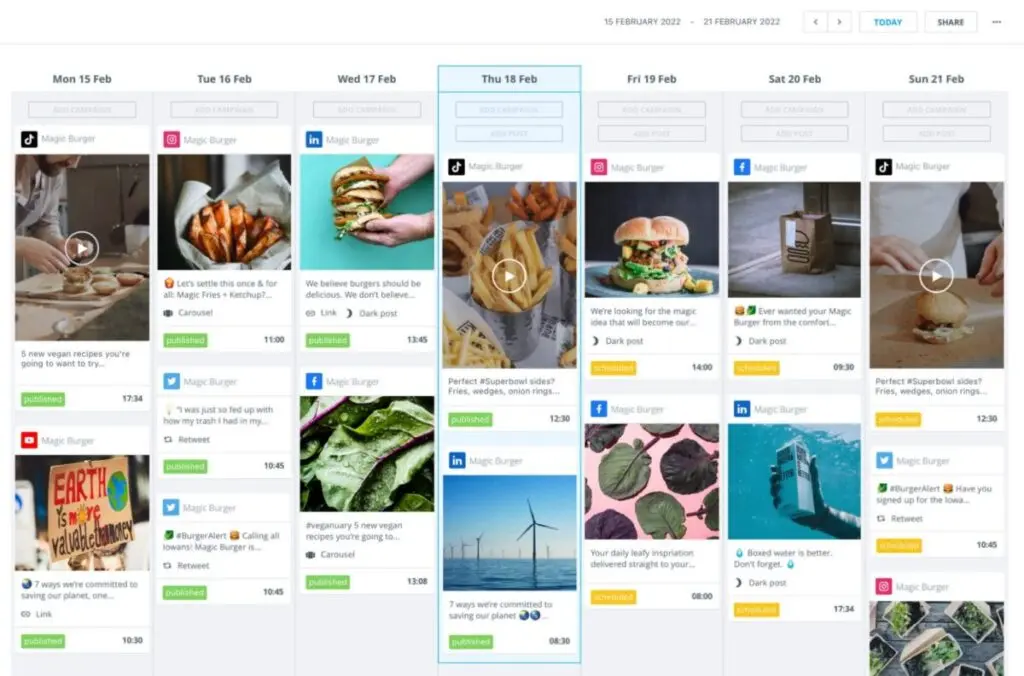This screenshot has width=1024, height=676.
Task: Play Monday's vegan recipes video
Action: coord(82,248)
